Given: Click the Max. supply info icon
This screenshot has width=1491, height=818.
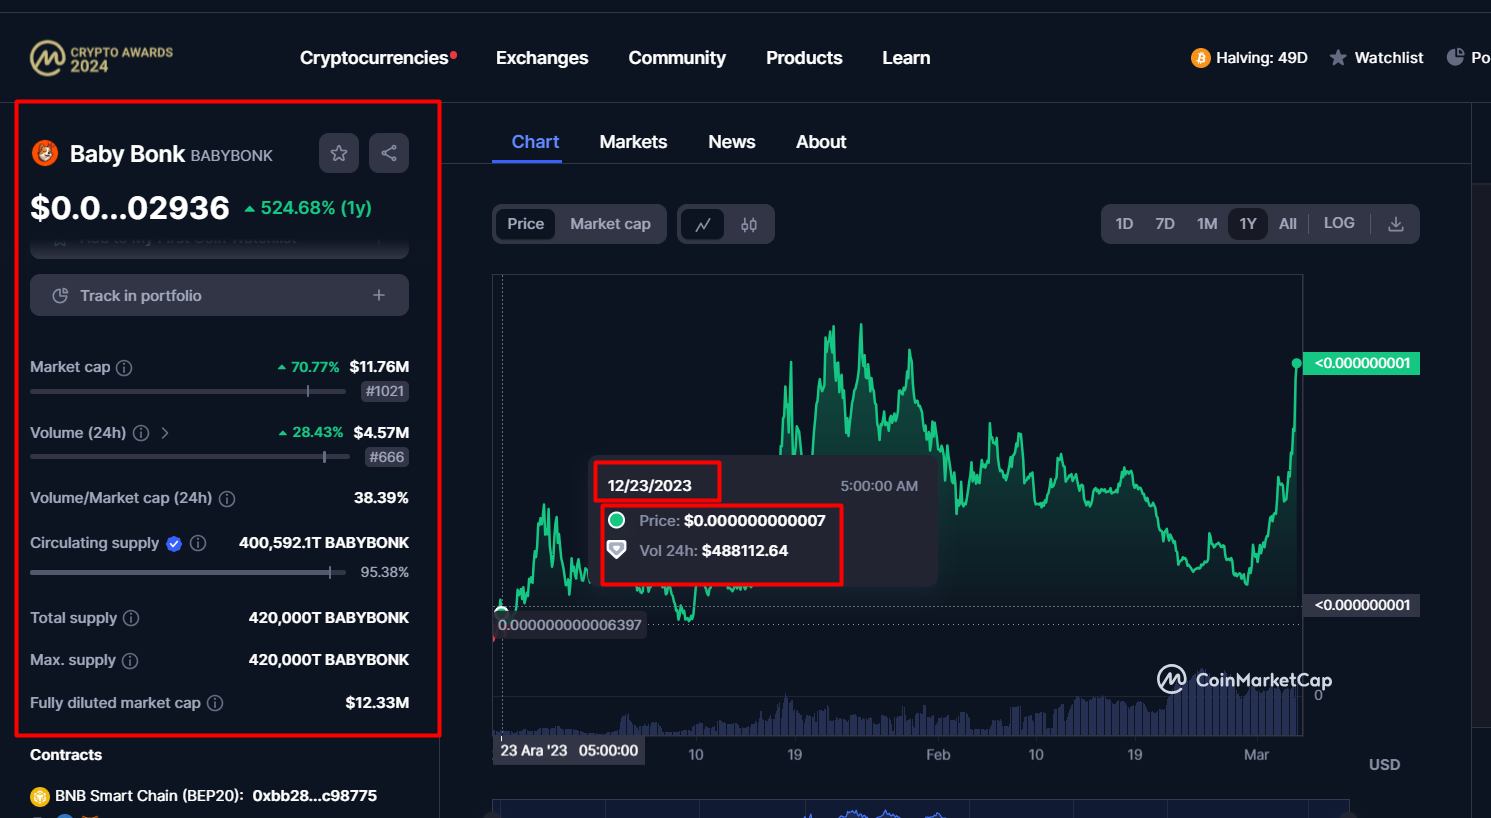Looking at the screenshot, I should pyautogui.click(x=130, y=661).
